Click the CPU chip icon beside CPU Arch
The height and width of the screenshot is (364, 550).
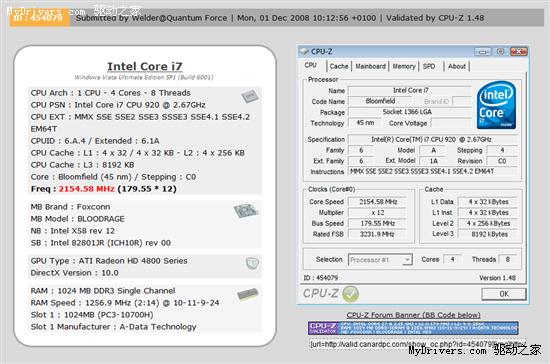click(250, 96)
